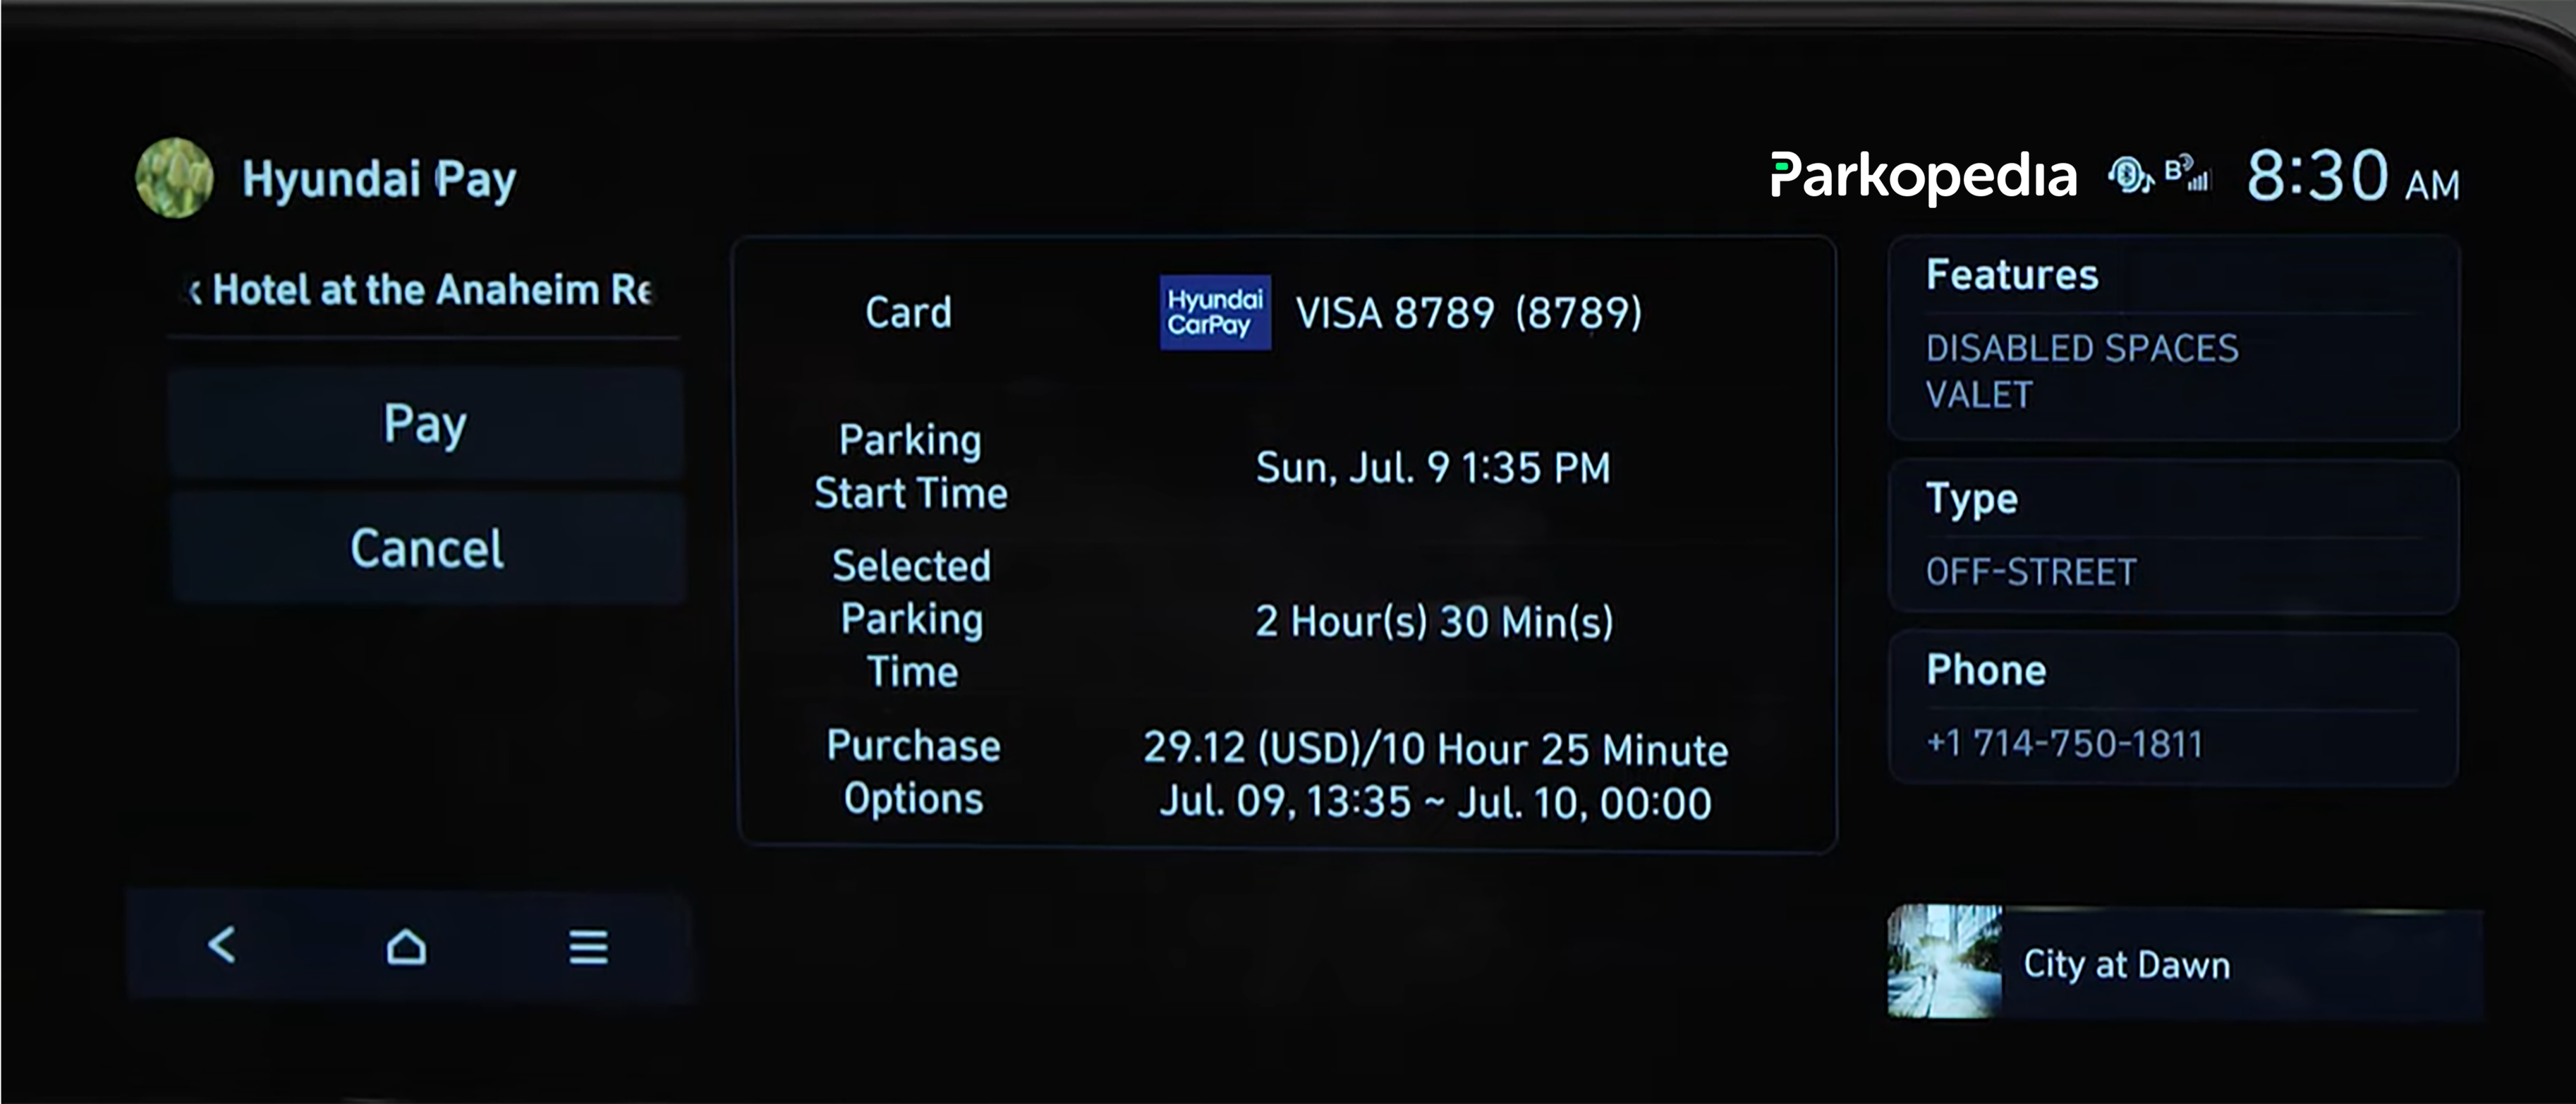Tap the 8:30 AM clock
This screenshot has width=2576, height=1104.
pyautogui.click(x=2352, y=178)
